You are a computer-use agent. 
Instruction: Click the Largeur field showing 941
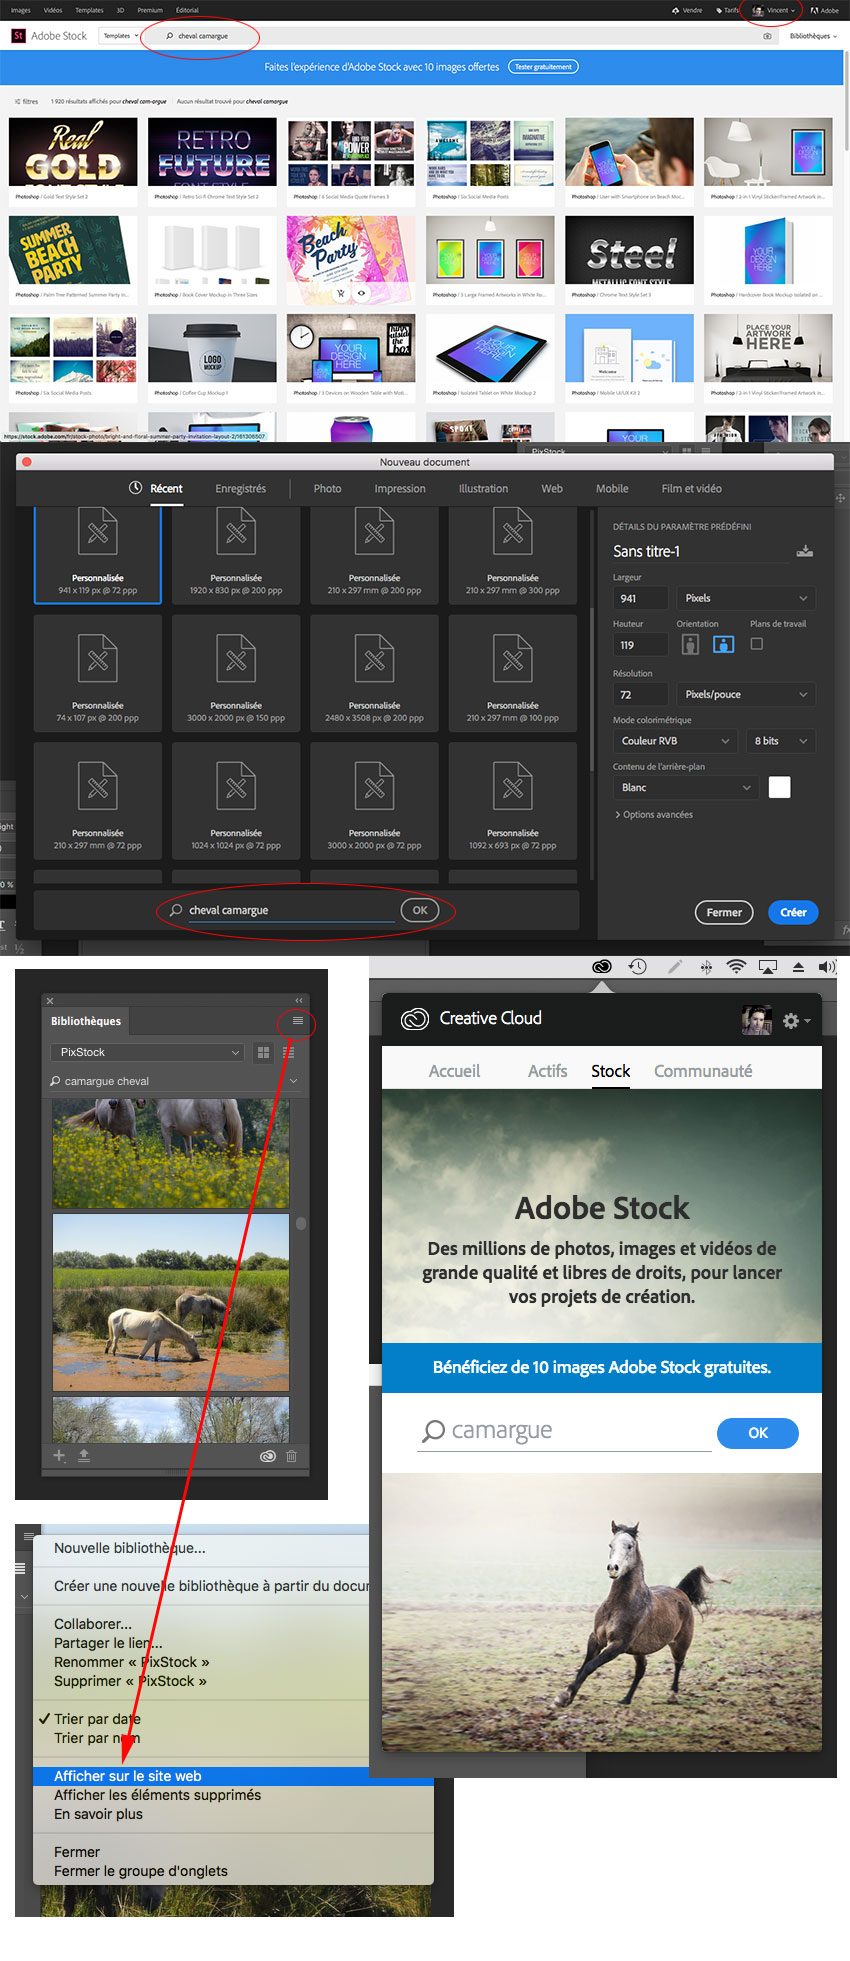point(640,598)
